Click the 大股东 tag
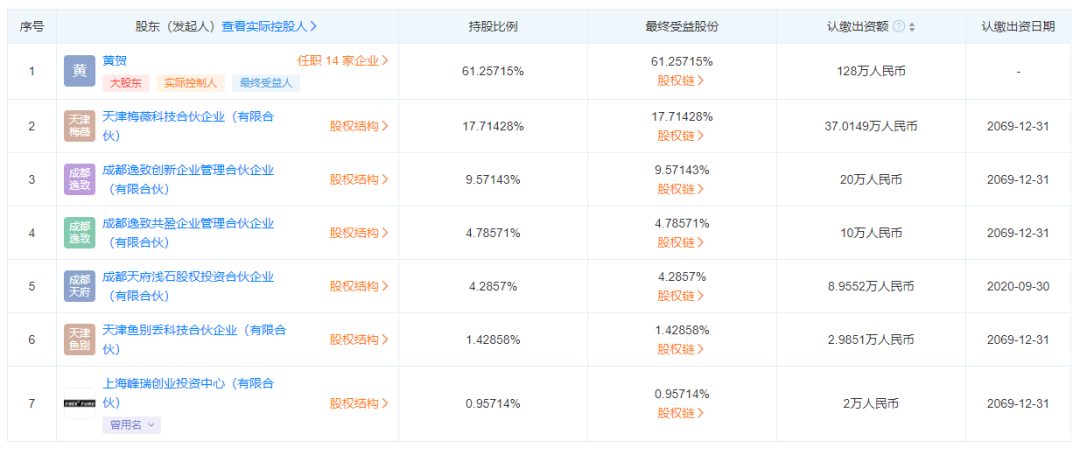The width and height of the screenshot is (1080, 455). coord(126,83)
